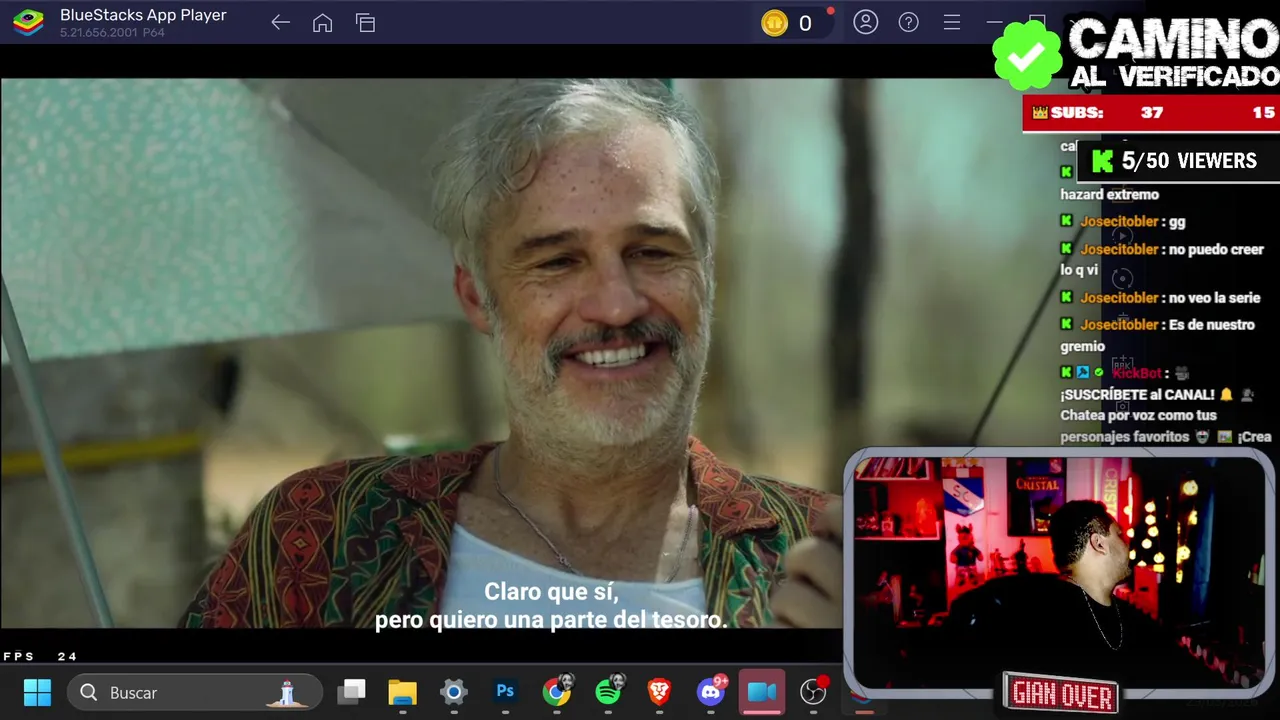
Task: Open File Explorer from taskbar
Action: (402, 692)
